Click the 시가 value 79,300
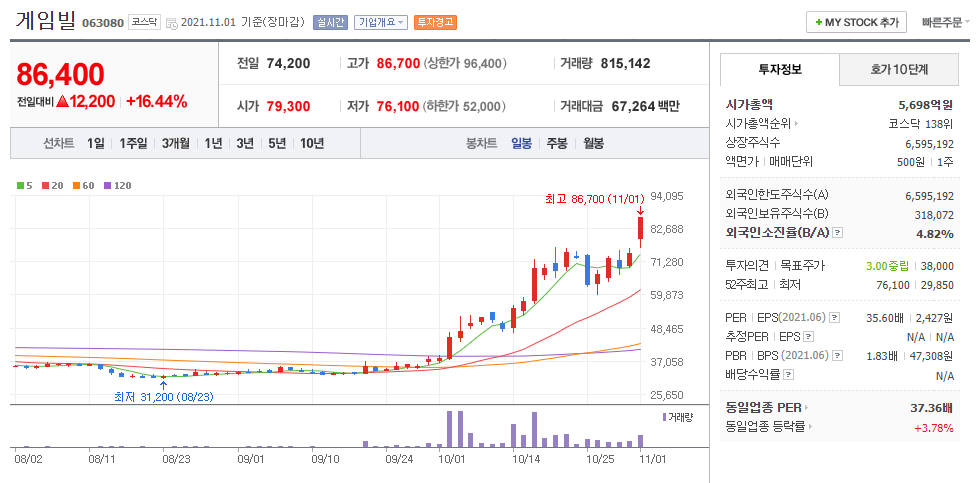 [x=288, y=107]
